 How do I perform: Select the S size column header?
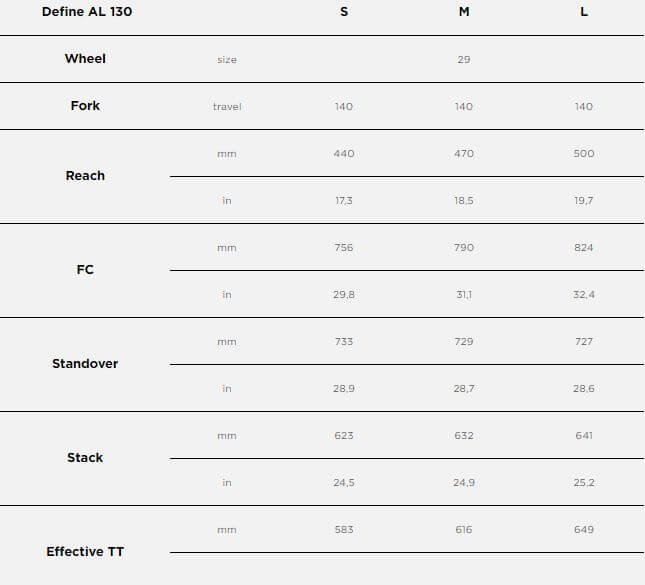coord(344,12)
